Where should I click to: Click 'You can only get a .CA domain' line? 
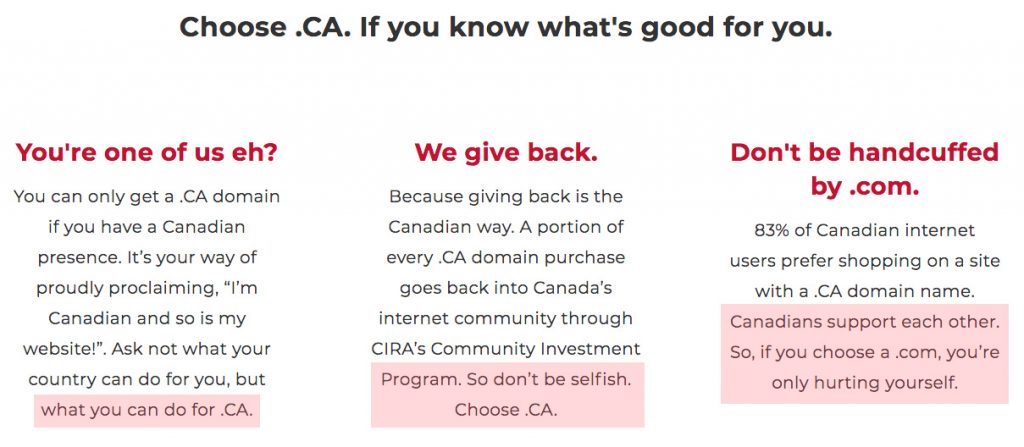pos(147,196)
